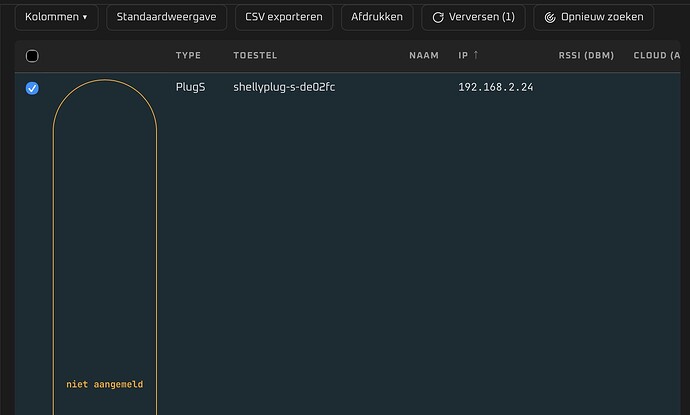The image size is (690, 415).
Task: Select the PlugS type cell
Action: (191, 87)
